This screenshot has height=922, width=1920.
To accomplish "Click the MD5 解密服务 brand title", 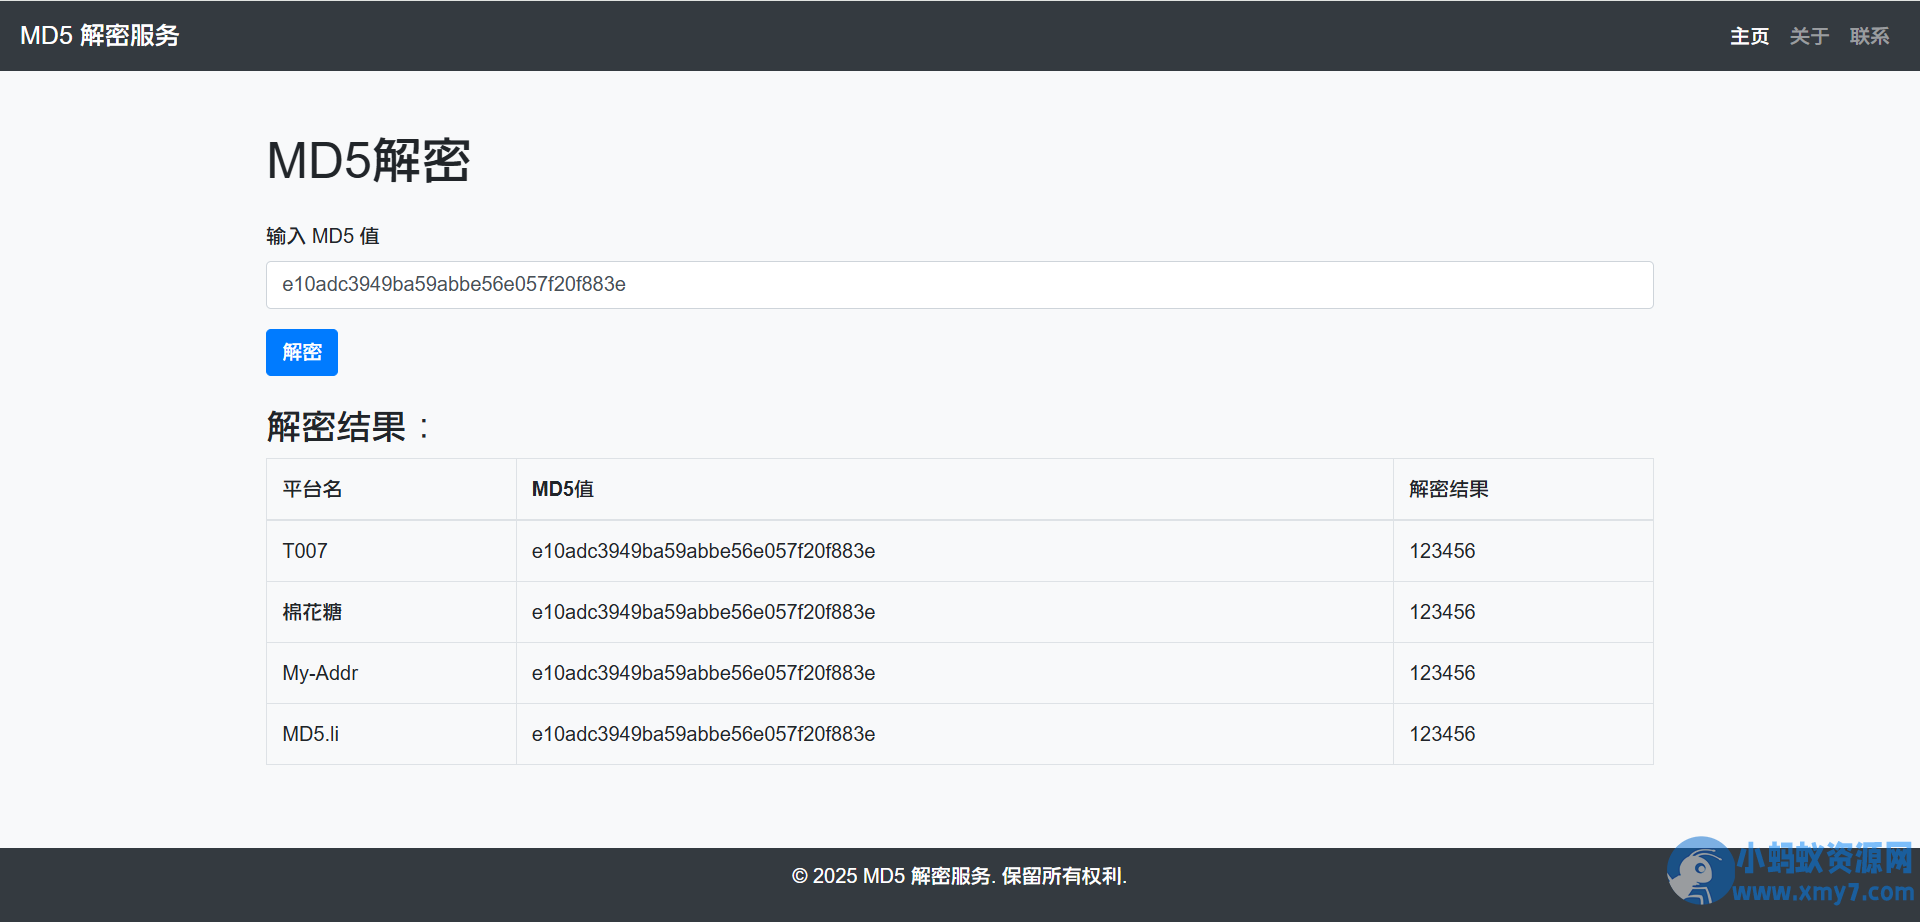I will pos(100,35).
